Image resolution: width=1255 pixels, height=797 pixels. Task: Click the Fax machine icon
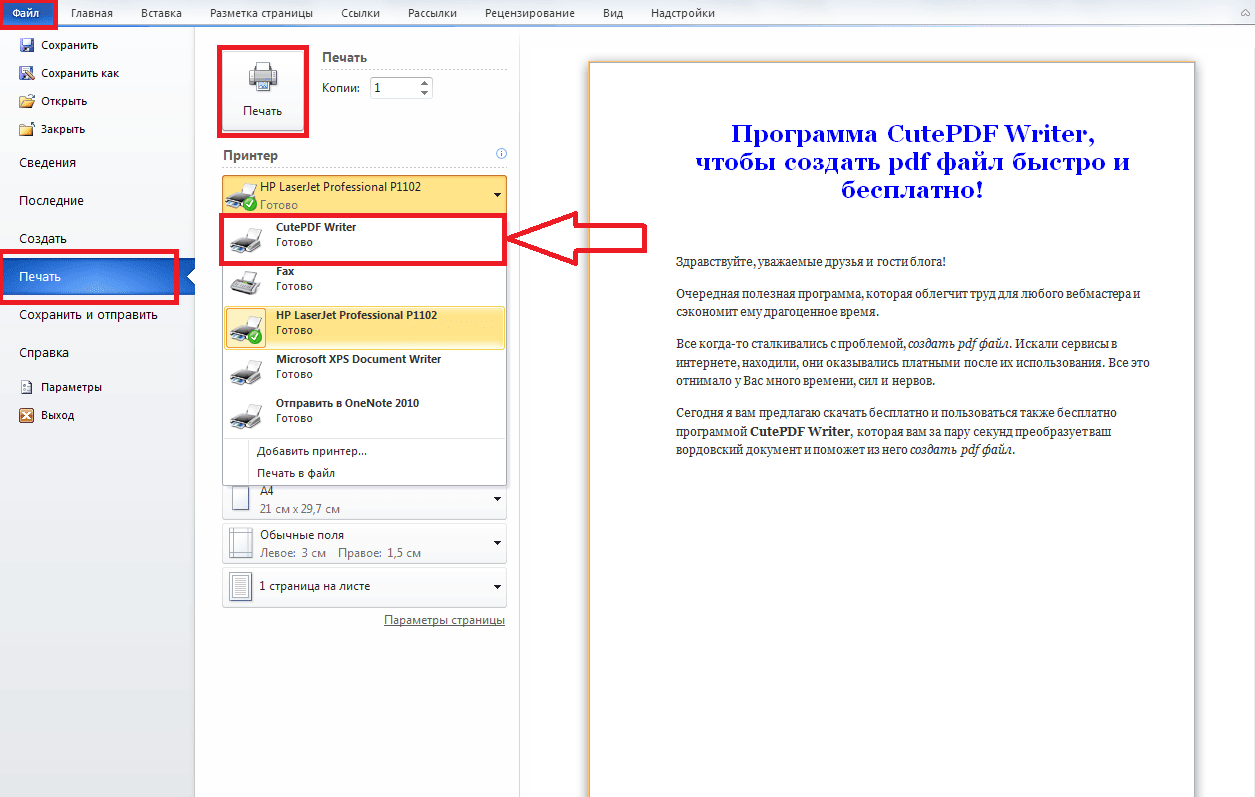(x=246, y=281)
